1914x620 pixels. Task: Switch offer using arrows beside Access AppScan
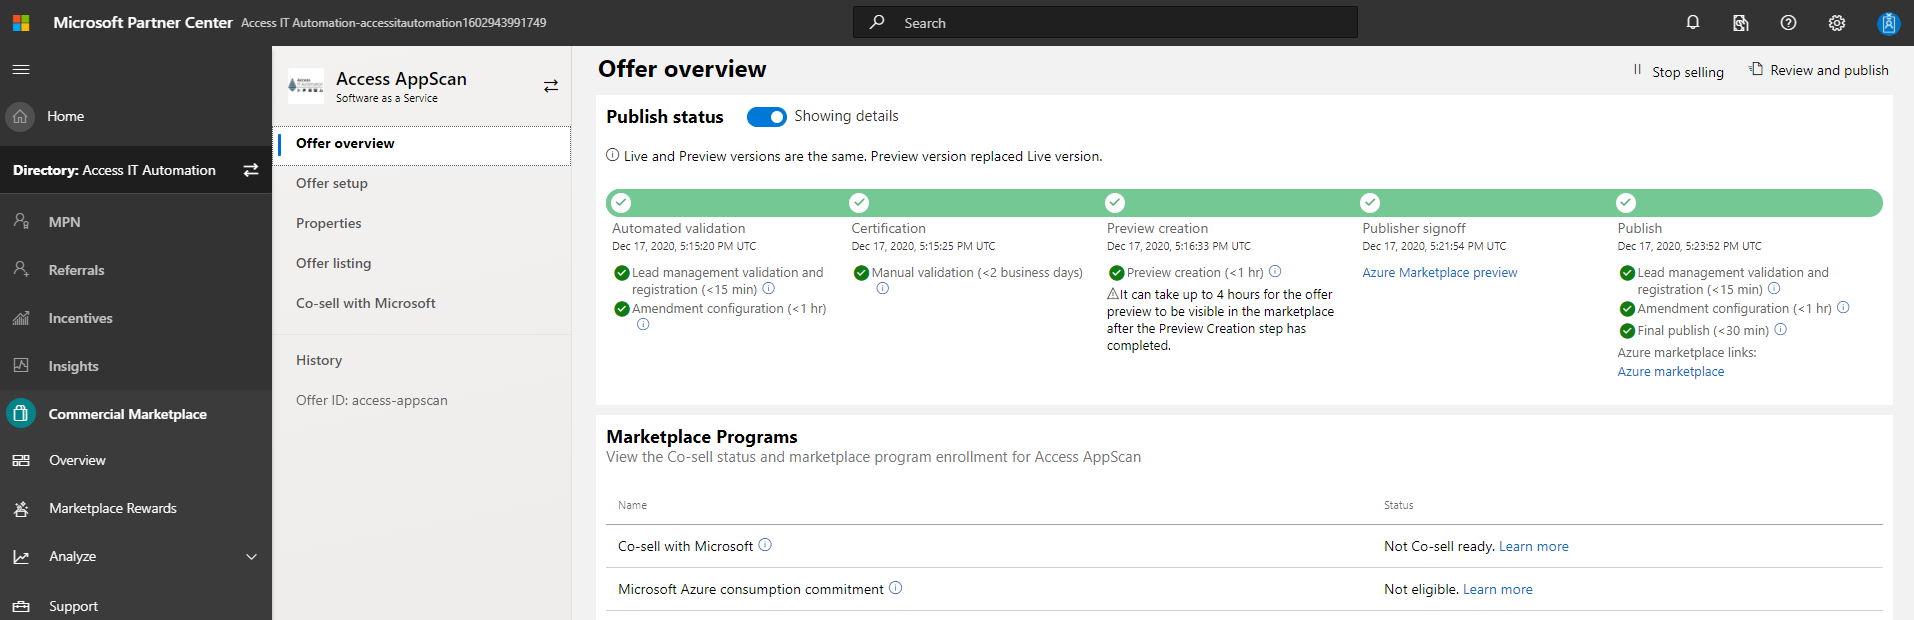point(551,86)
